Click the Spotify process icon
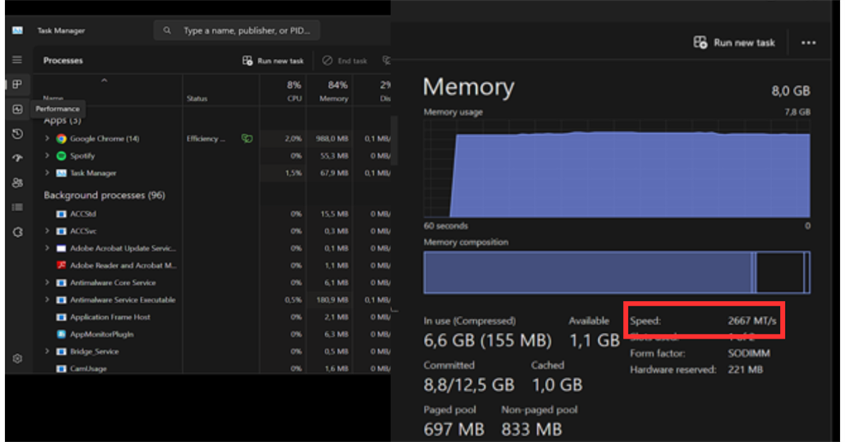Image resolution: width=845 pixels, height=442 pixels. [61, 156]
